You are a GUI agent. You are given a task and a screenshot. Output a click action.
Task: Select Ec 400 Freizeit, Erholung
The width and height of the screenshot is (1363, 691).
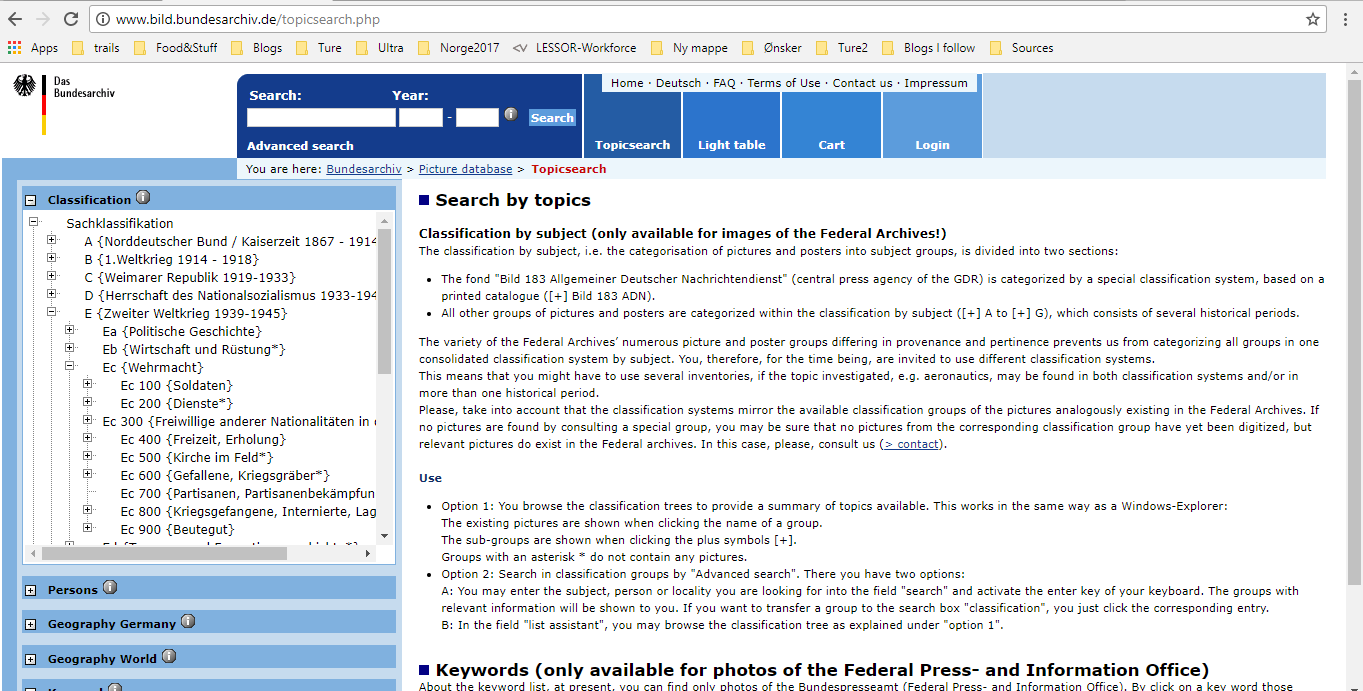click(x=203, y=439)
